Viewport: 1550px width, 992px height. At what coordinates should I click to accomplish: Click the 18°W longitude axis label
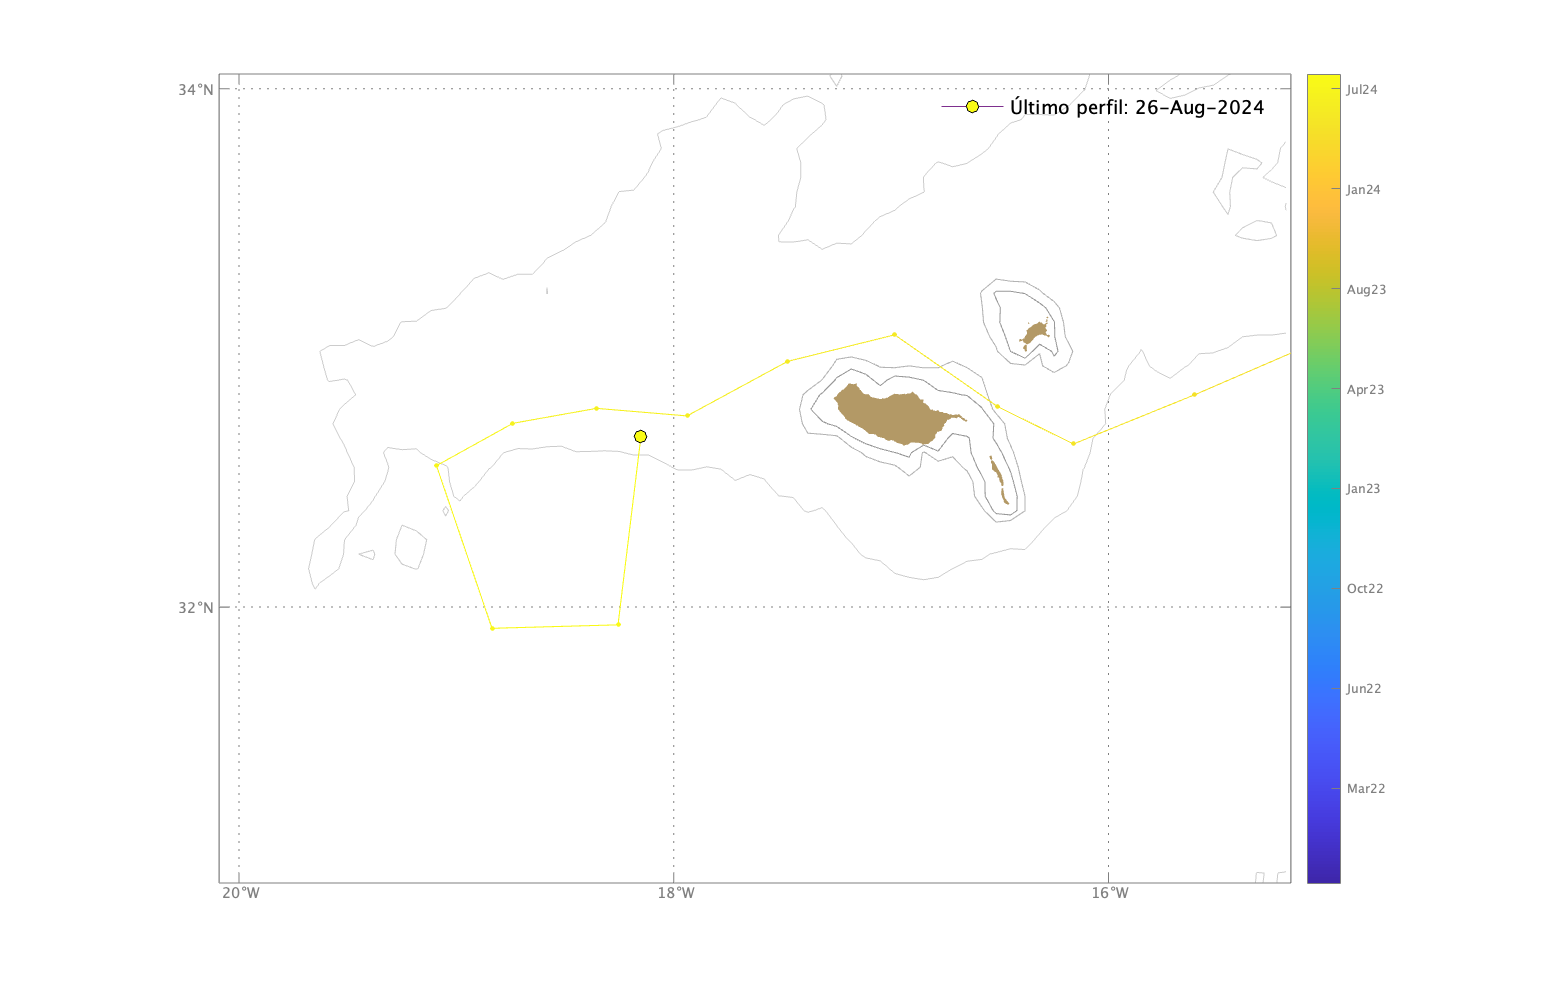tap(676, 893)
